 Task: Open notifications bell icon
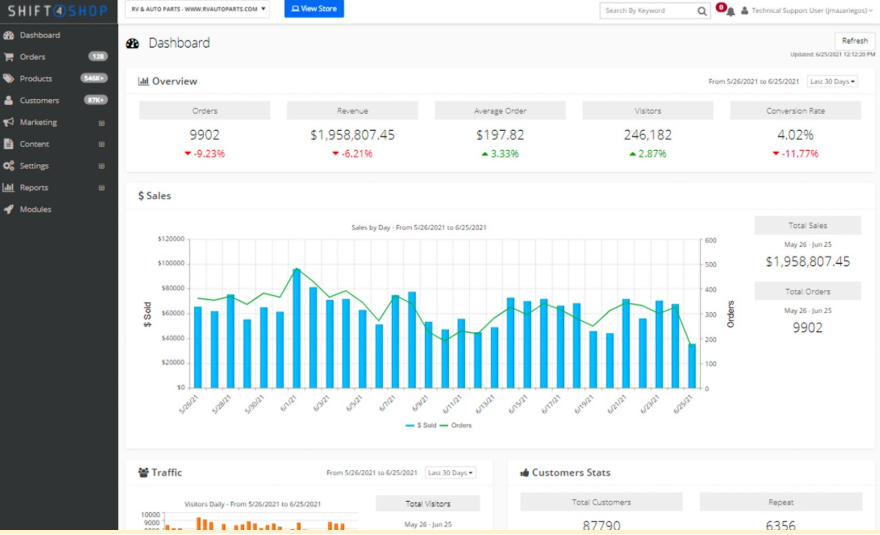click(x=730, y=12)
